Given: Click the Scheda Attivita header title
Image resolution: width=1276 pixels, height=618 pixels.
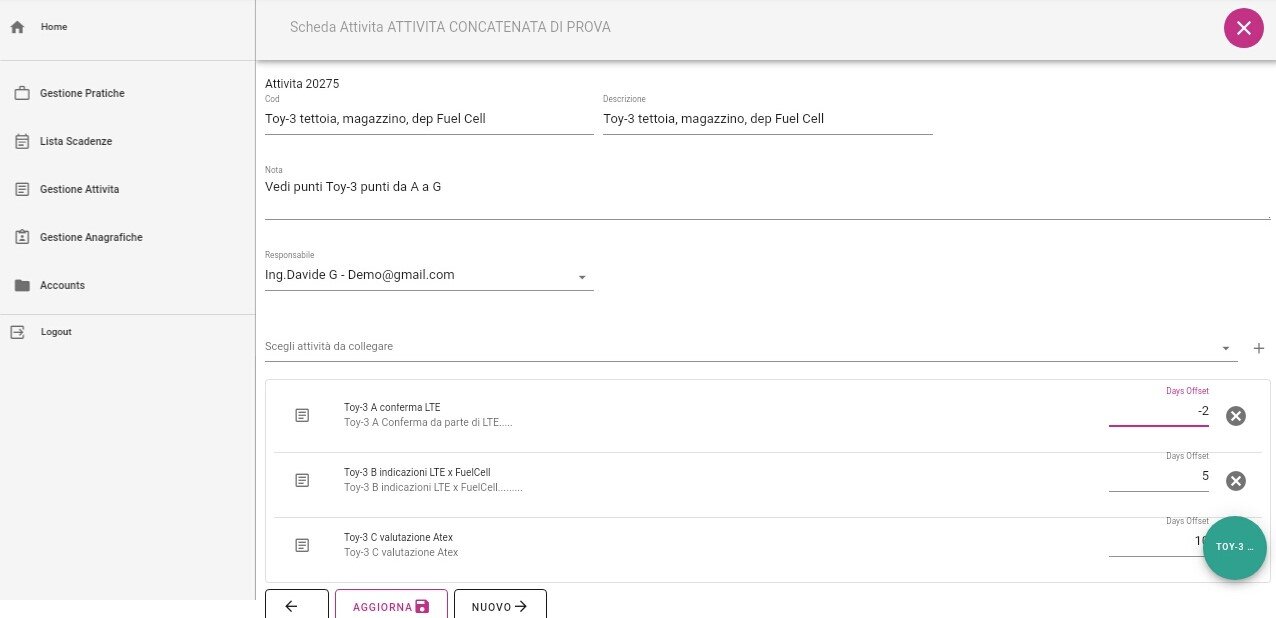Looking at the screenshot, I should tap(450, 27).
